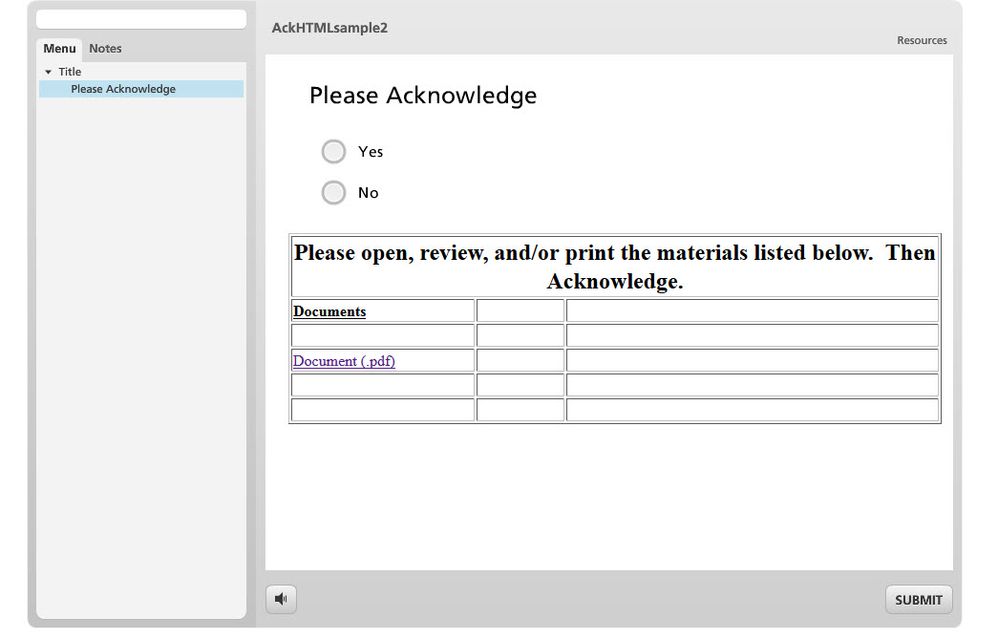Click the empty middle cell beside Document (.pdf)
The width and height of the screenshot is (998, 641).
point(520,361)
